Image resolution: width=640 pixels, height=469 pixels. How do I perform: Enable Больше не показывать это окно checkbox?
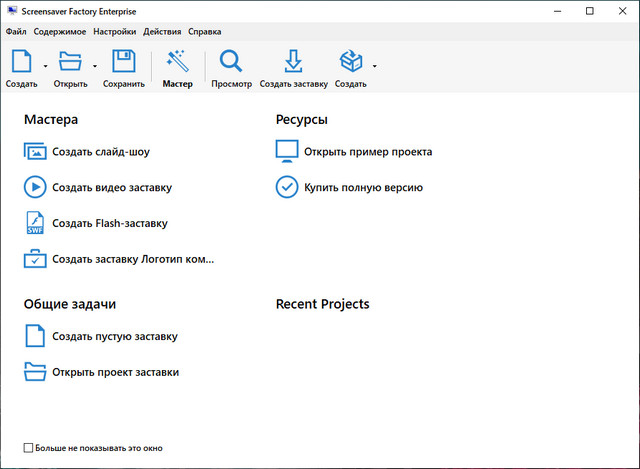pos(28,448)
